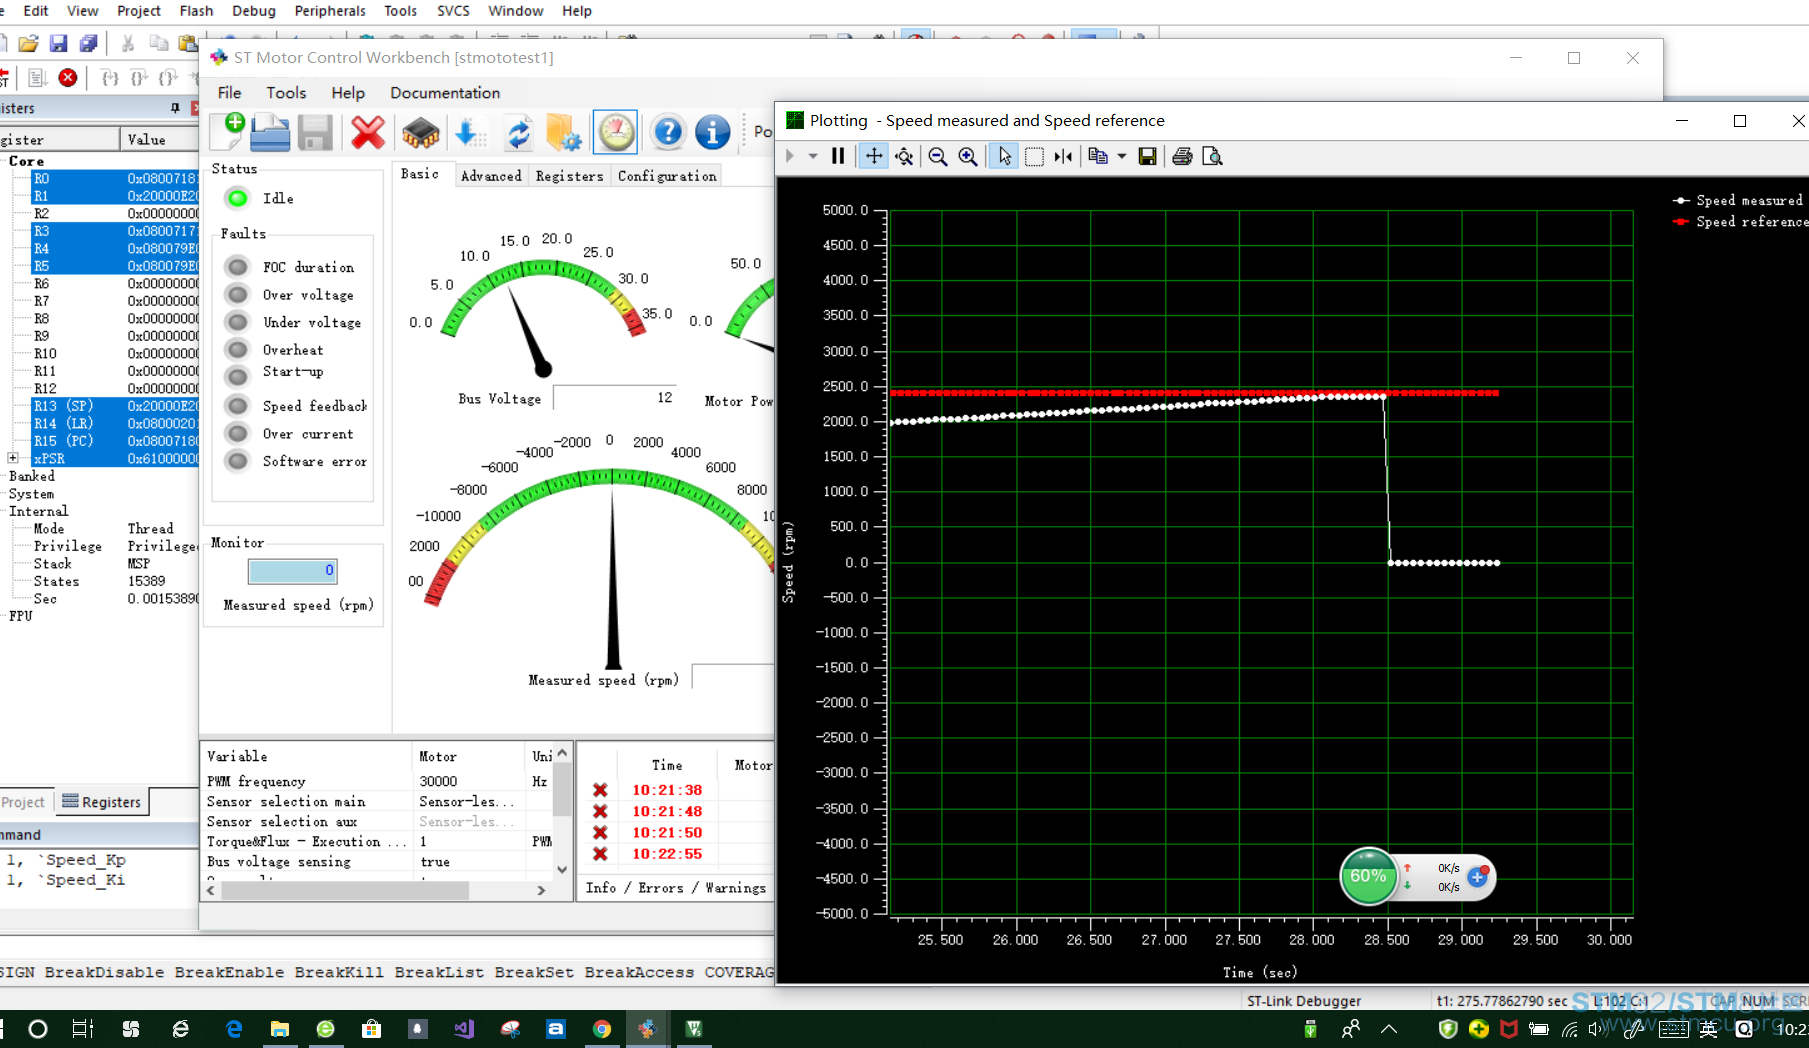The image size is (1809, 1048).
Task: Click the grey floppy Save icon in Workbench
Action: point(315,132)
